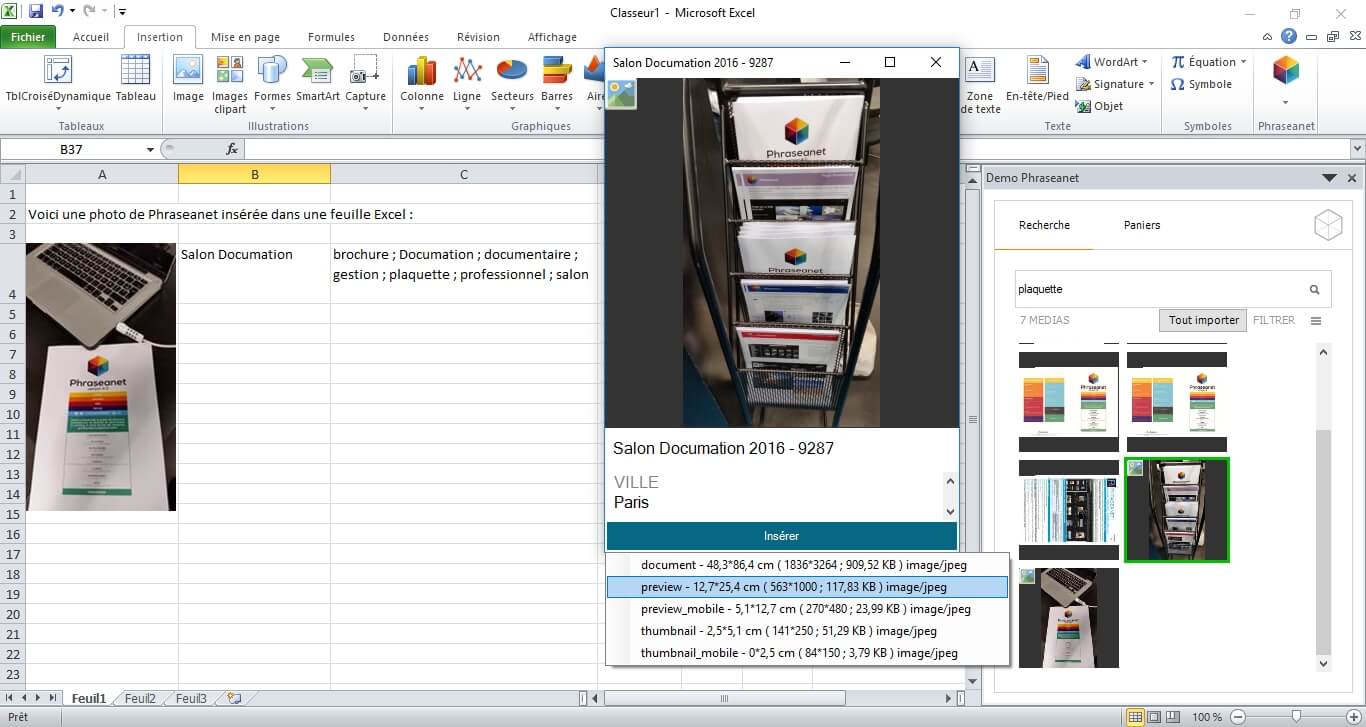The image size is (1366, 727).
Task: Insert a picture with the Image icon
Action: 188,79
